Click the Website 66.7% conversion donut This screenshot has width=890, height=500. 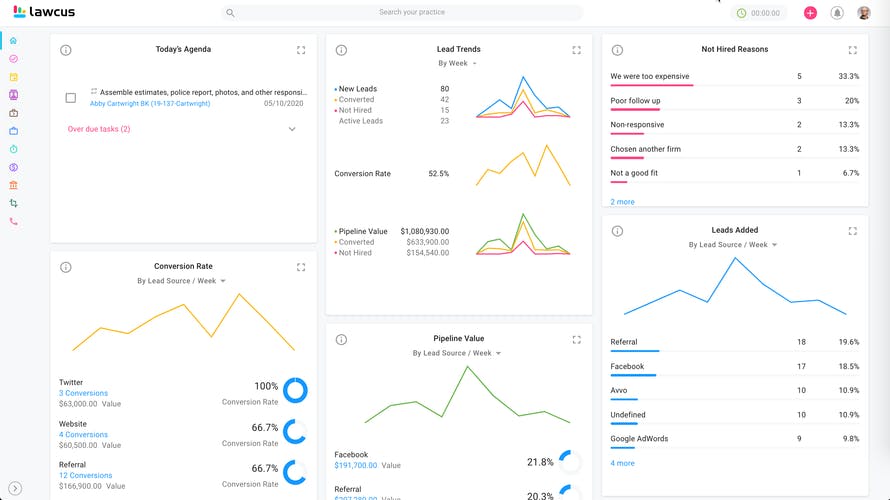pos(295,432)
